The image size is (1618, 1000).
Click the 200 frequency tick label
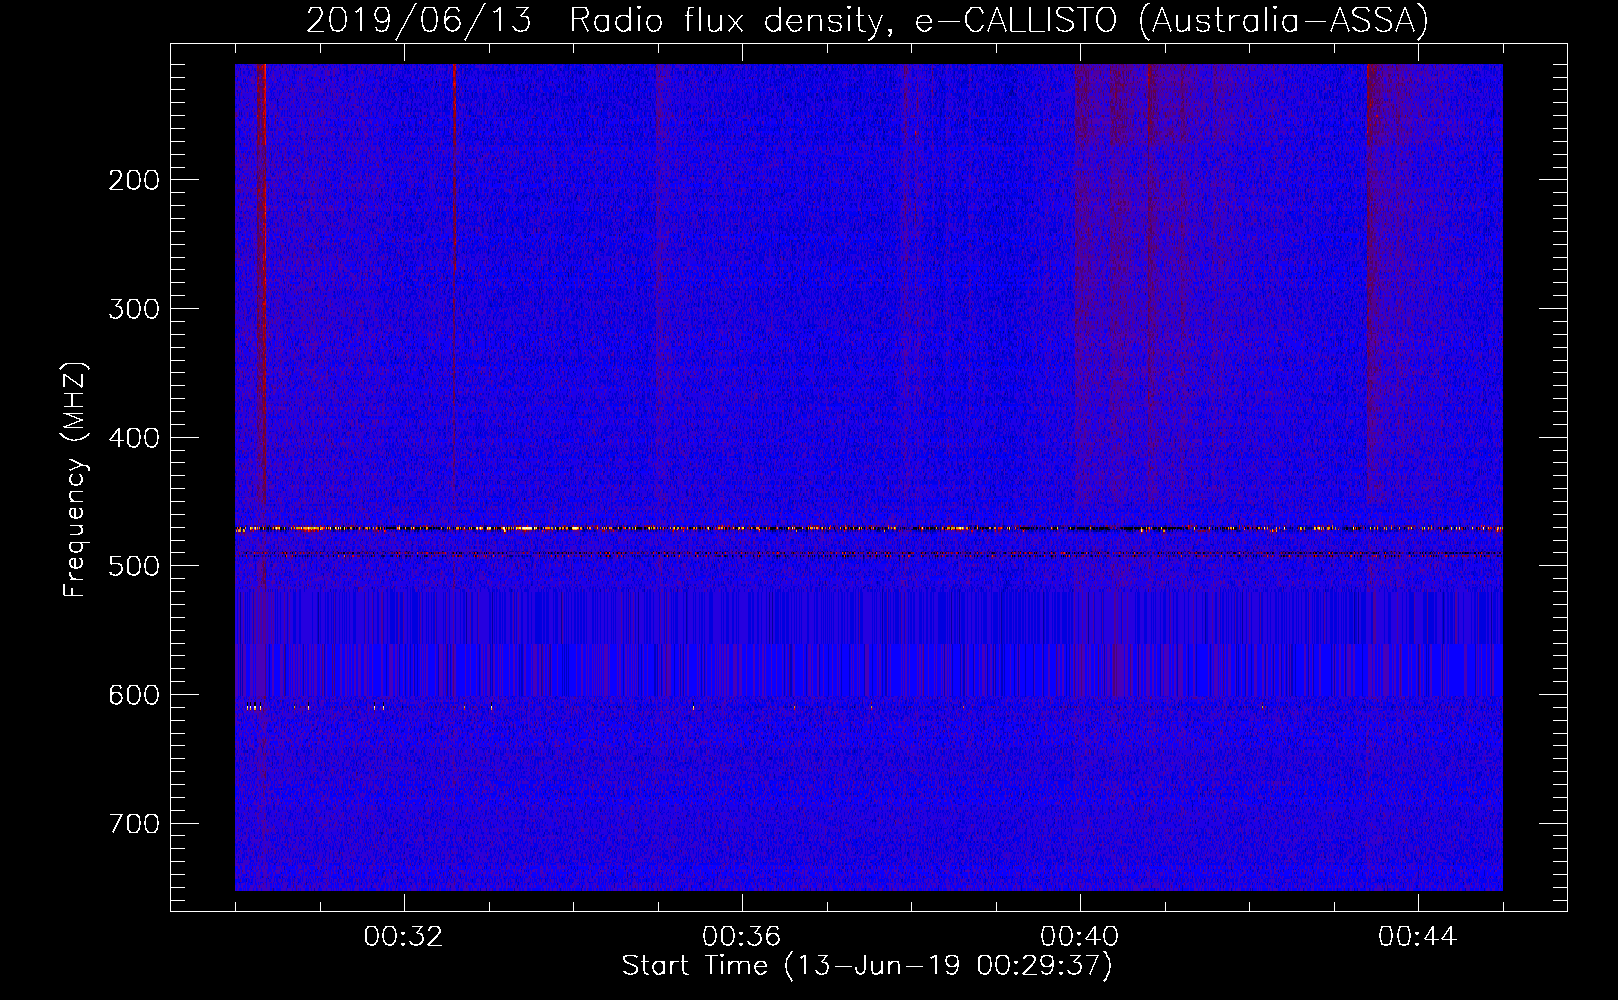click(134, 180)
